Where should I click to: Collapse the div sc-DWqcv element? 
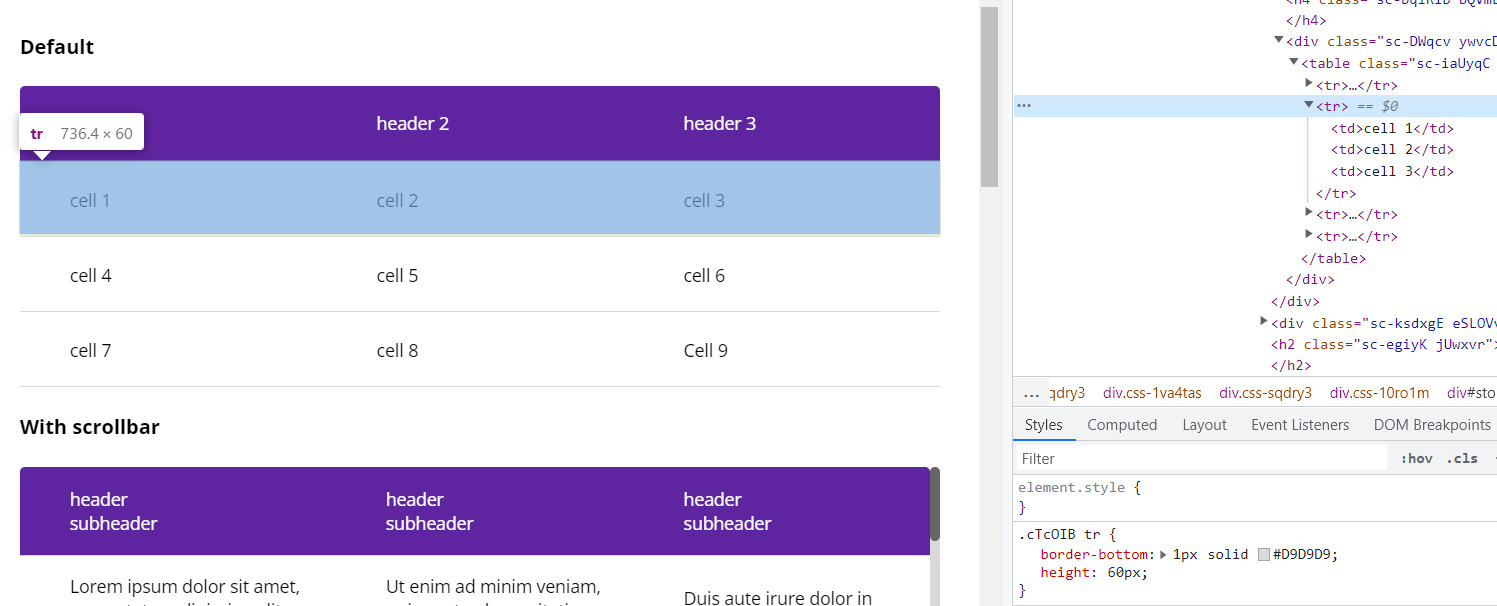pos(1279,40)
